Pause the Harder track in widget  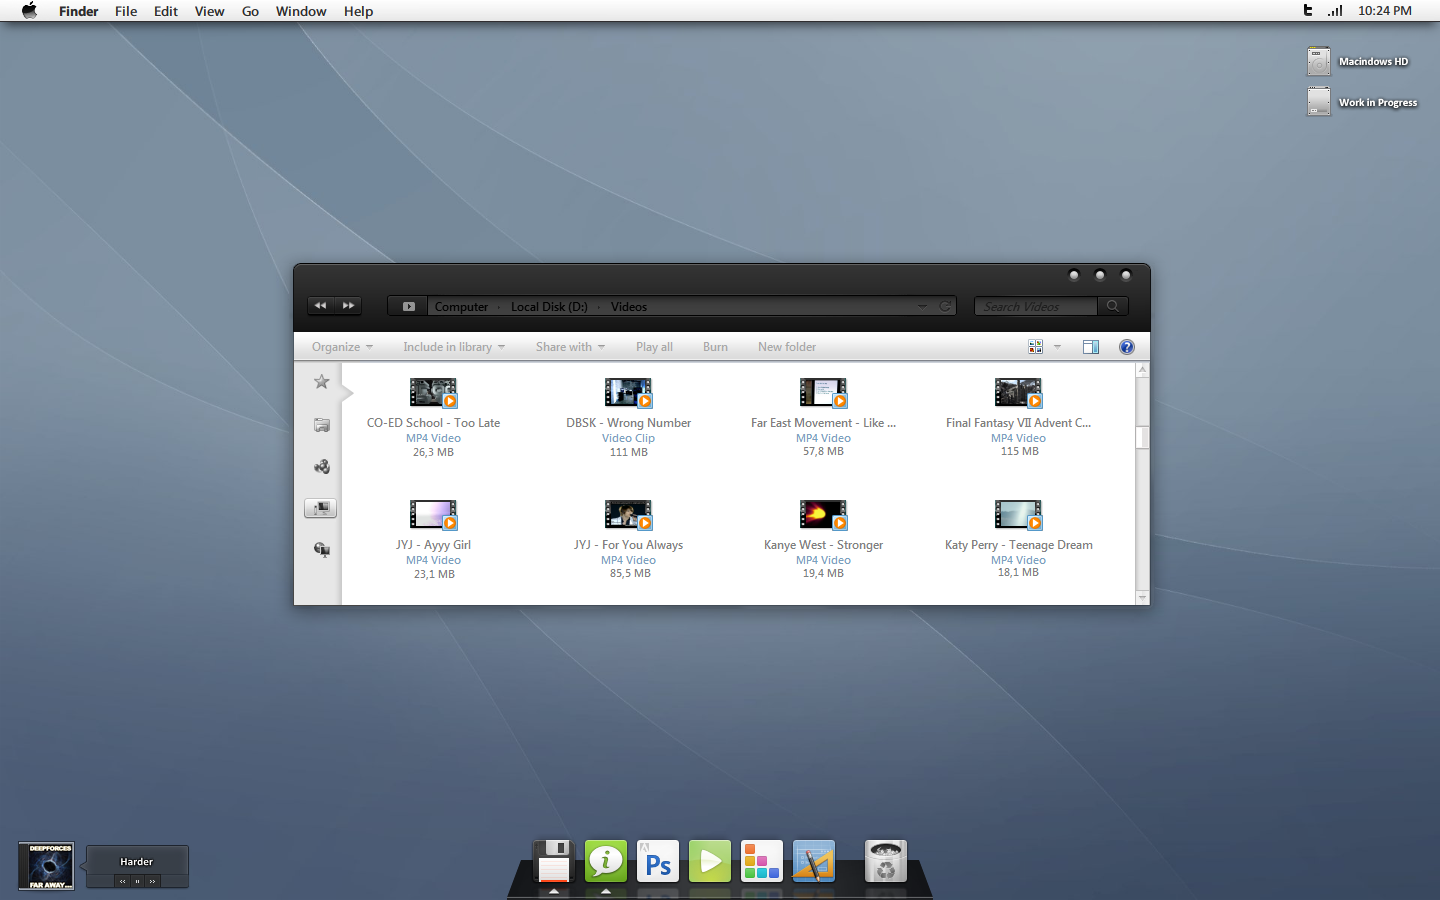click(137, 881)
